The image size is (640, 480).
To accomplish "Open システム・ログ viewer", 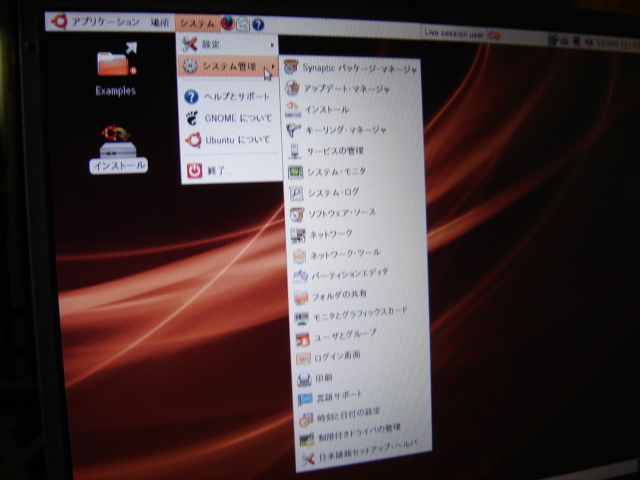I will pyautogui.click(x=356, y=192).
